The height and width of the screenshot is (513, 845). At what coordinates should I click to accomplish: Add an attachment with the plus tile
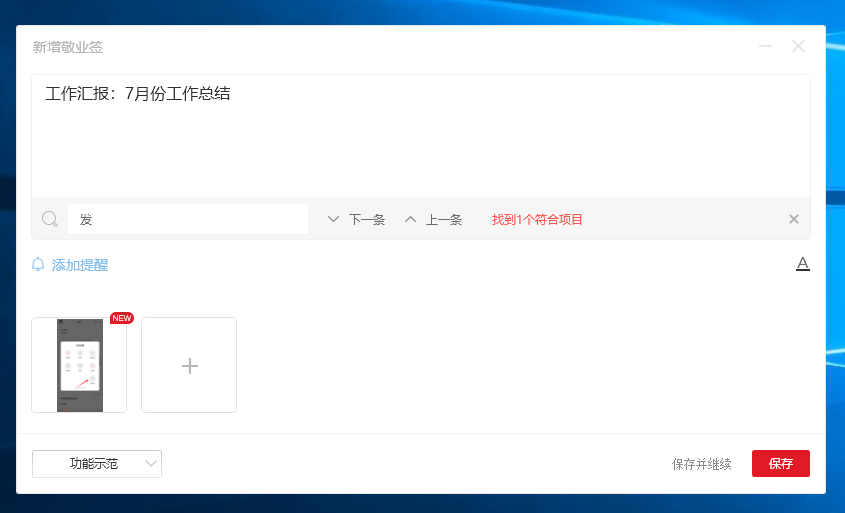(x=189, y=365)
